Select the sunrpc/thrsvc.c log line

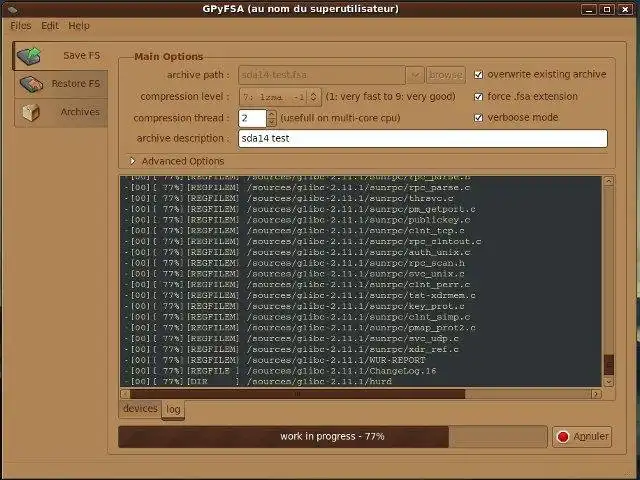[289, 198]
